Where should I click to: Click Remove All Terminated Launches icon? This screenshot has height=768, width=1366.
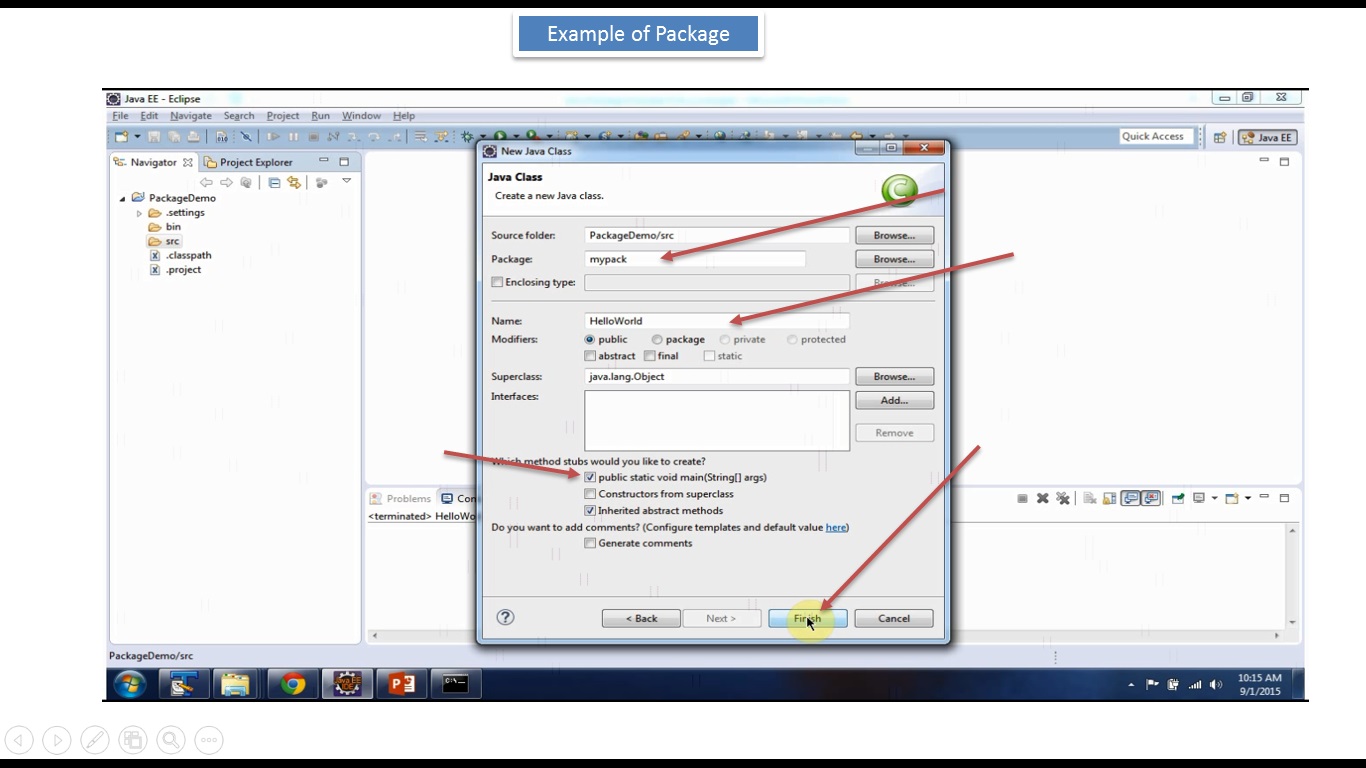point(1062,498)
